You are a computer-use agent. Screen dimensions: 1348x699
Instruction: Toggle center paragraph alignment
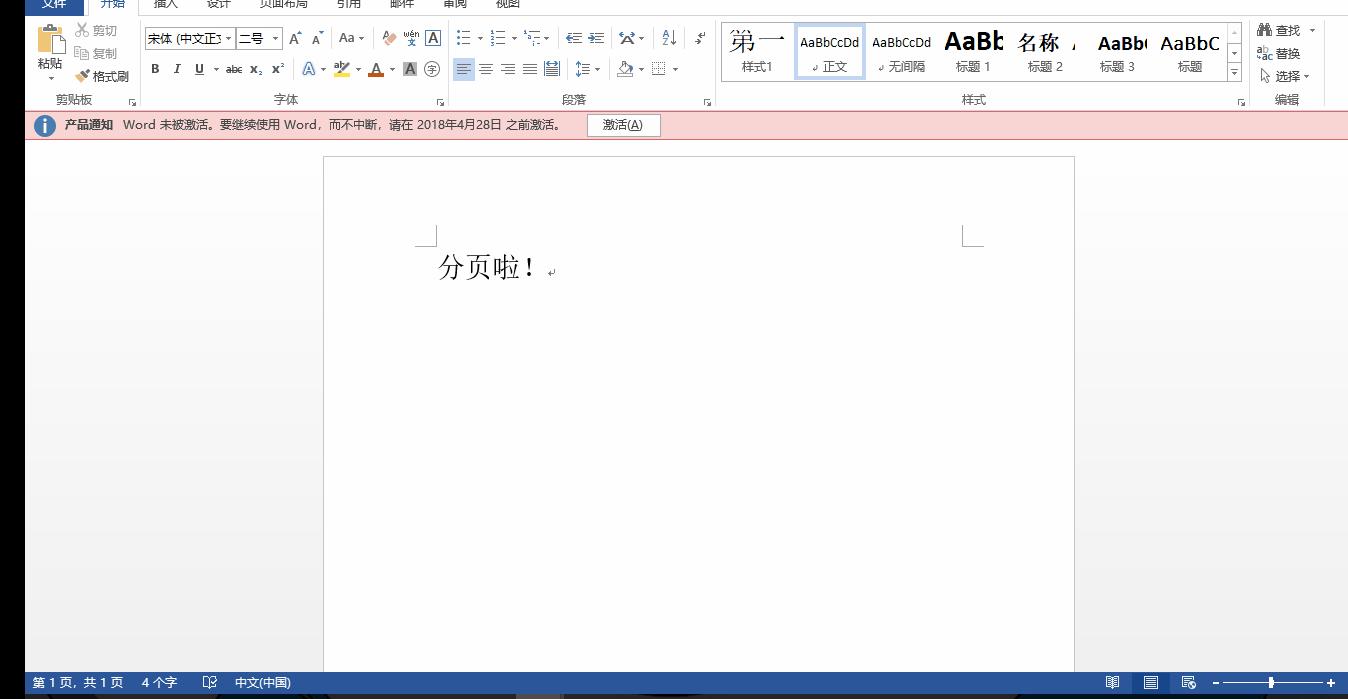click(x=486, y=69)
